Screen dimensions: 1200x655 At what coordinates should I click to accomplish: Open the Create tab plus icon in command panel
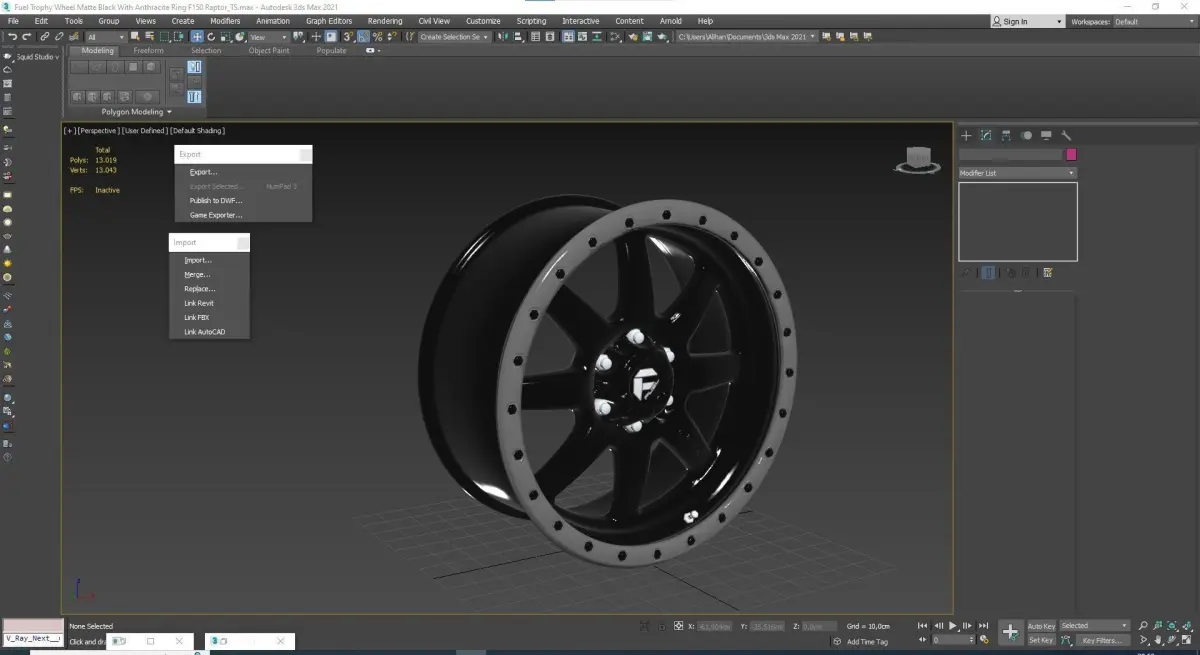966,135
